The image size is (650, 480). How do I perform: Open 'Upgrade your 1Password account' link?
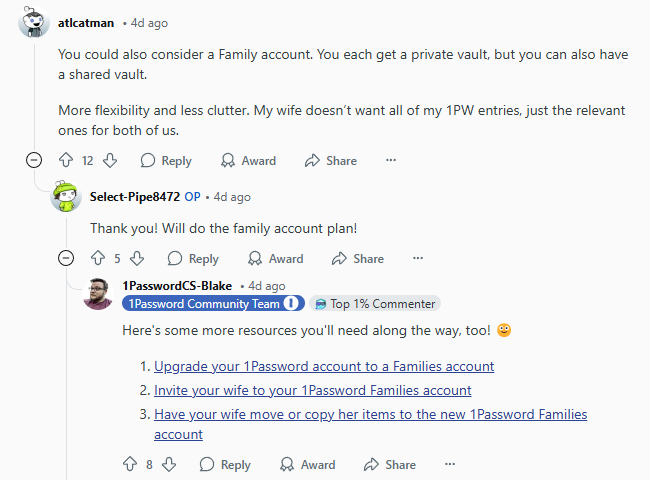[x=324, y=366]
